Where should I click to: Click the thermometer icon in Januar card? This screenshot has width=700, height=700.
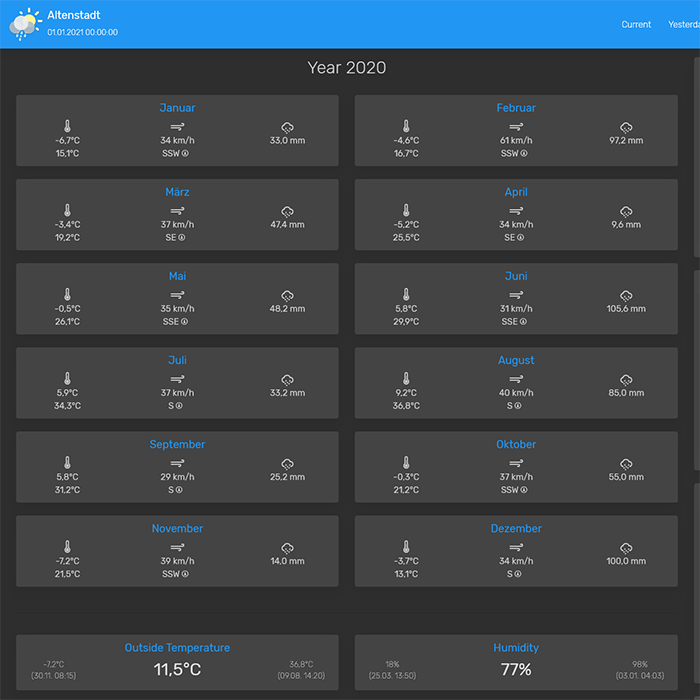point(67,126)
